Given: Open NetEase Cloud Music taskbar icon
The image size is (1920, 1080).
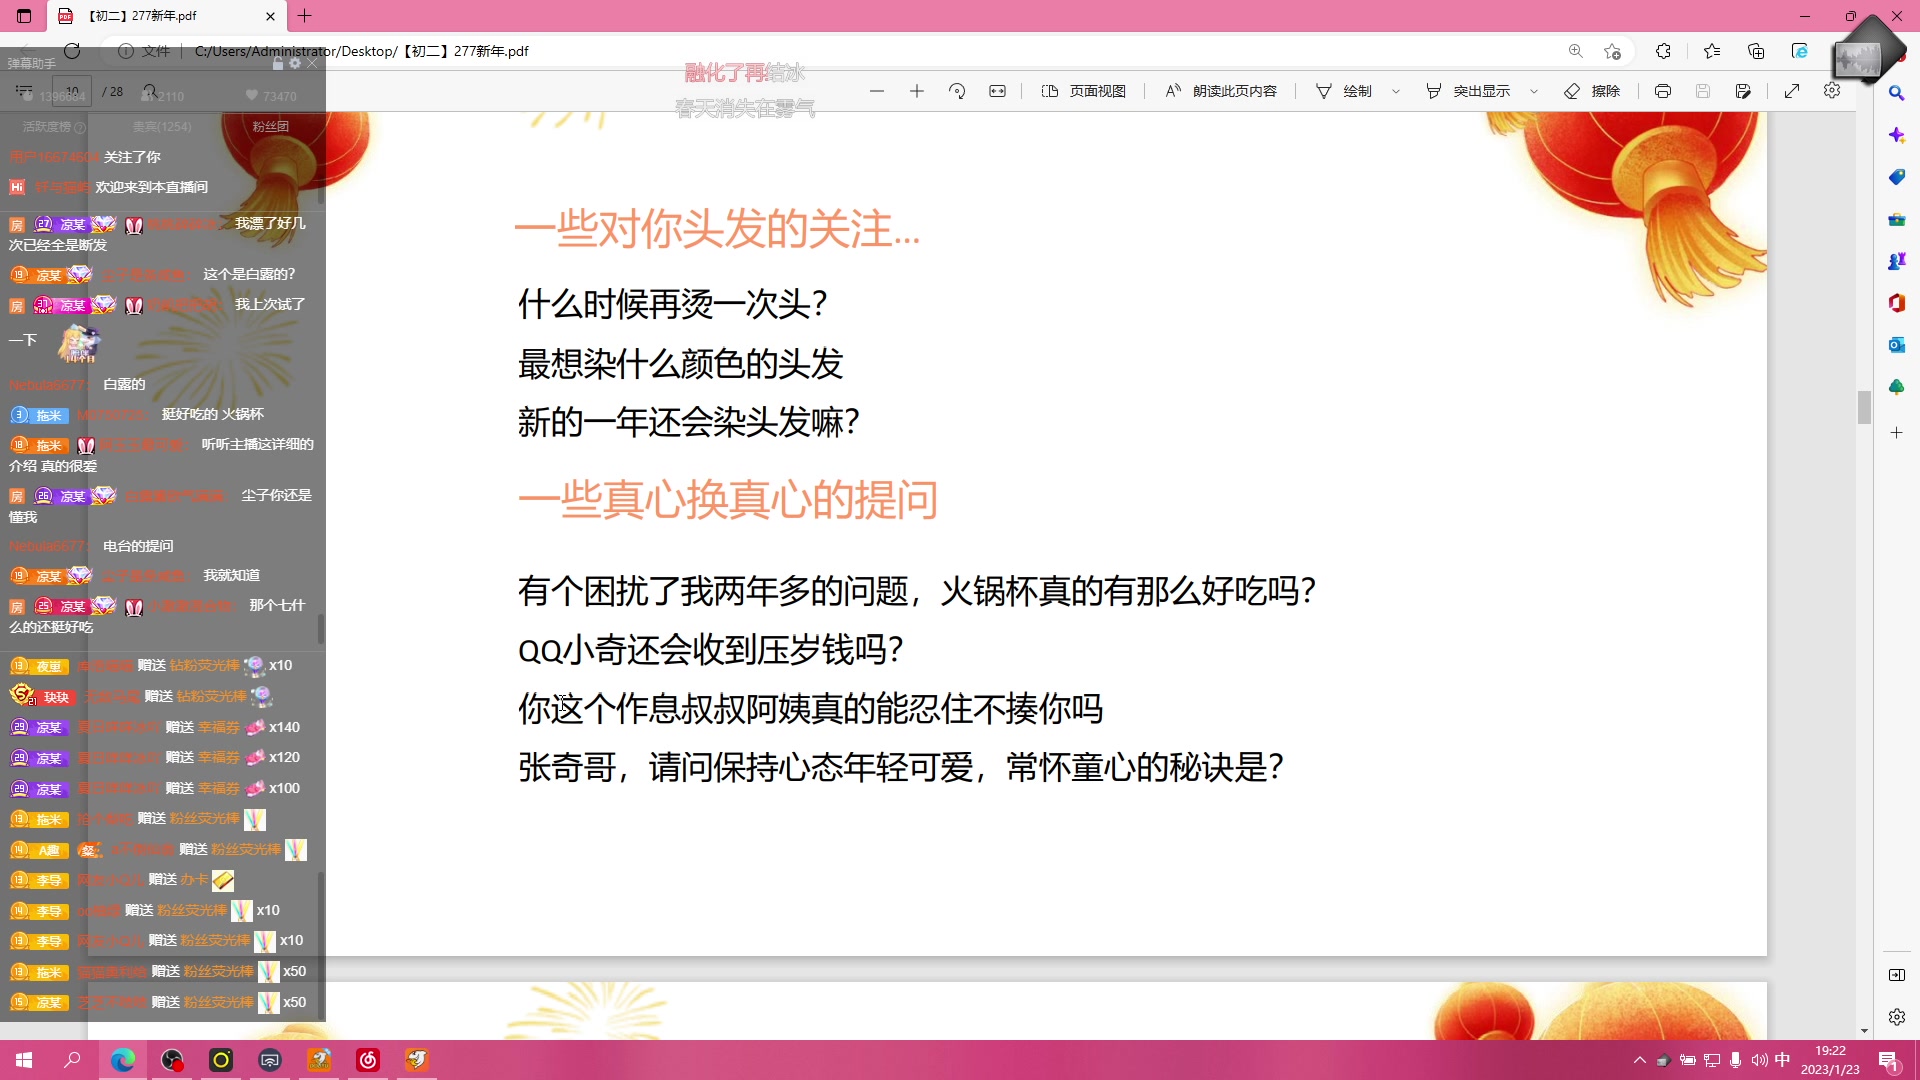Looking at the screenshot, I should pyautogui.click(x=368, y=1060).
